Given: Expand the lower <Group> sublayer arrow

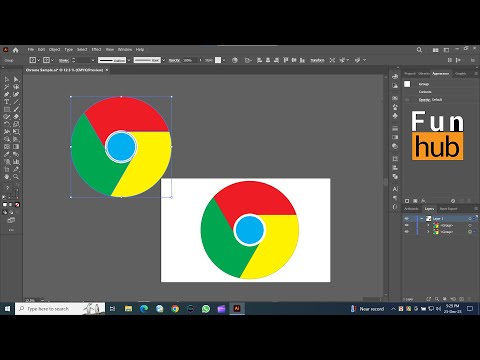Looking at the screenshot, I should pos(428,232).
